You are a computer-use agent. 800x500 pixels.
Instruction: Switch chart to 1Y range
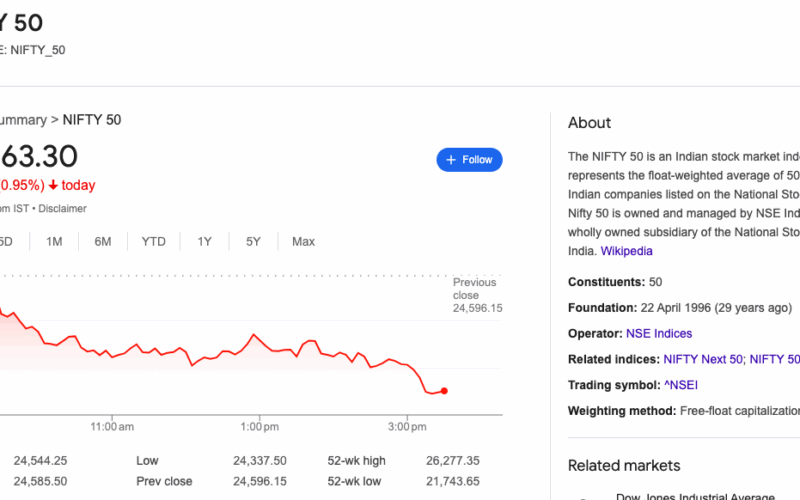click(x=204, y=241)
